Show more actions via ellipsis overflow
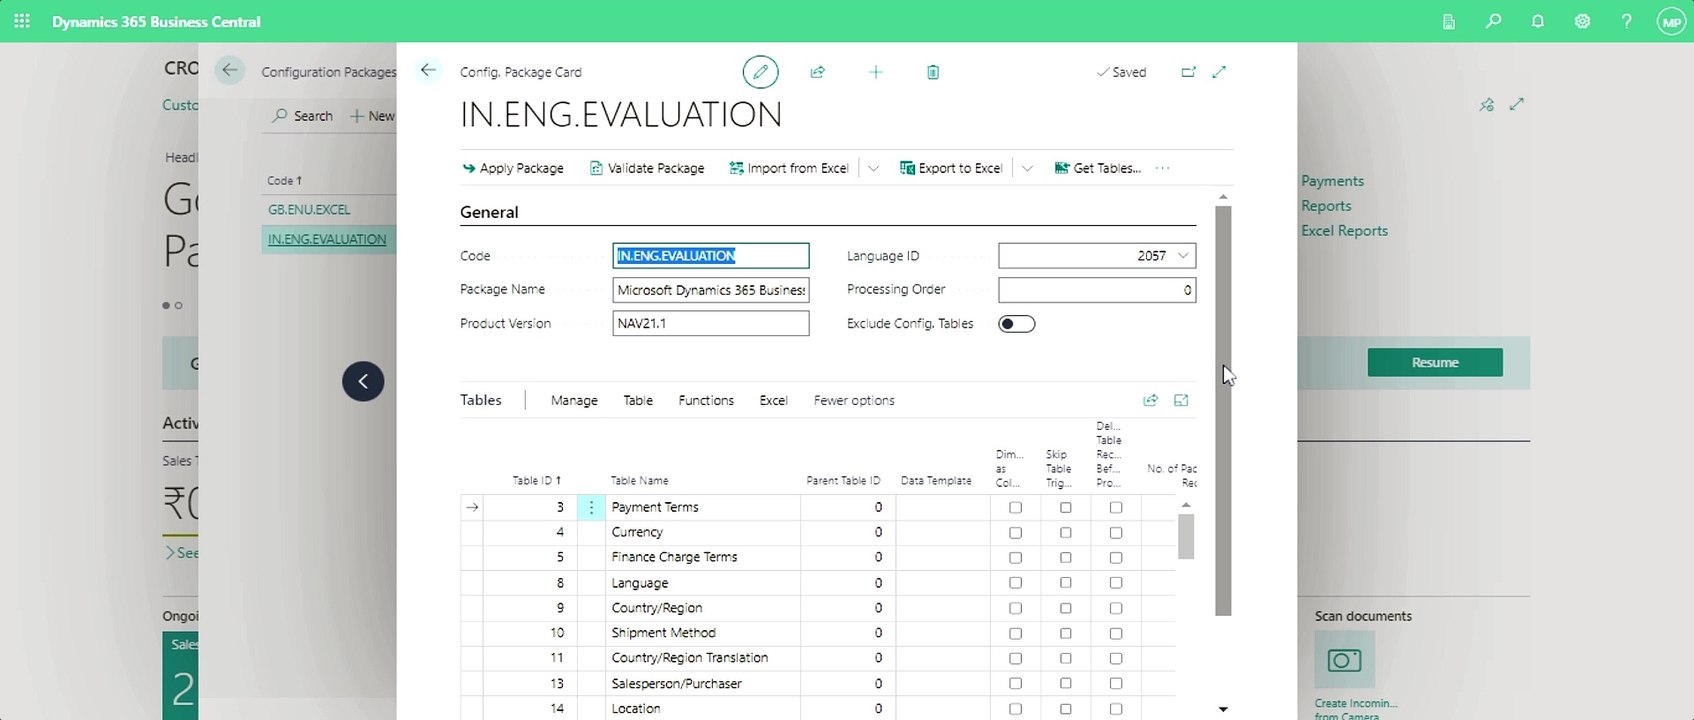 [x=1162, y=168]
